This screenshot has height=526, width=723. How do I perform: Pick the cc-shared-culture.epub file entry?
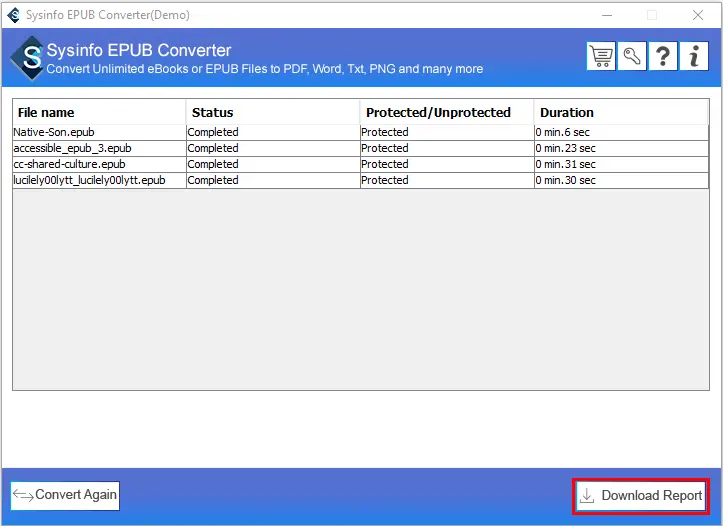pos(69,164)
